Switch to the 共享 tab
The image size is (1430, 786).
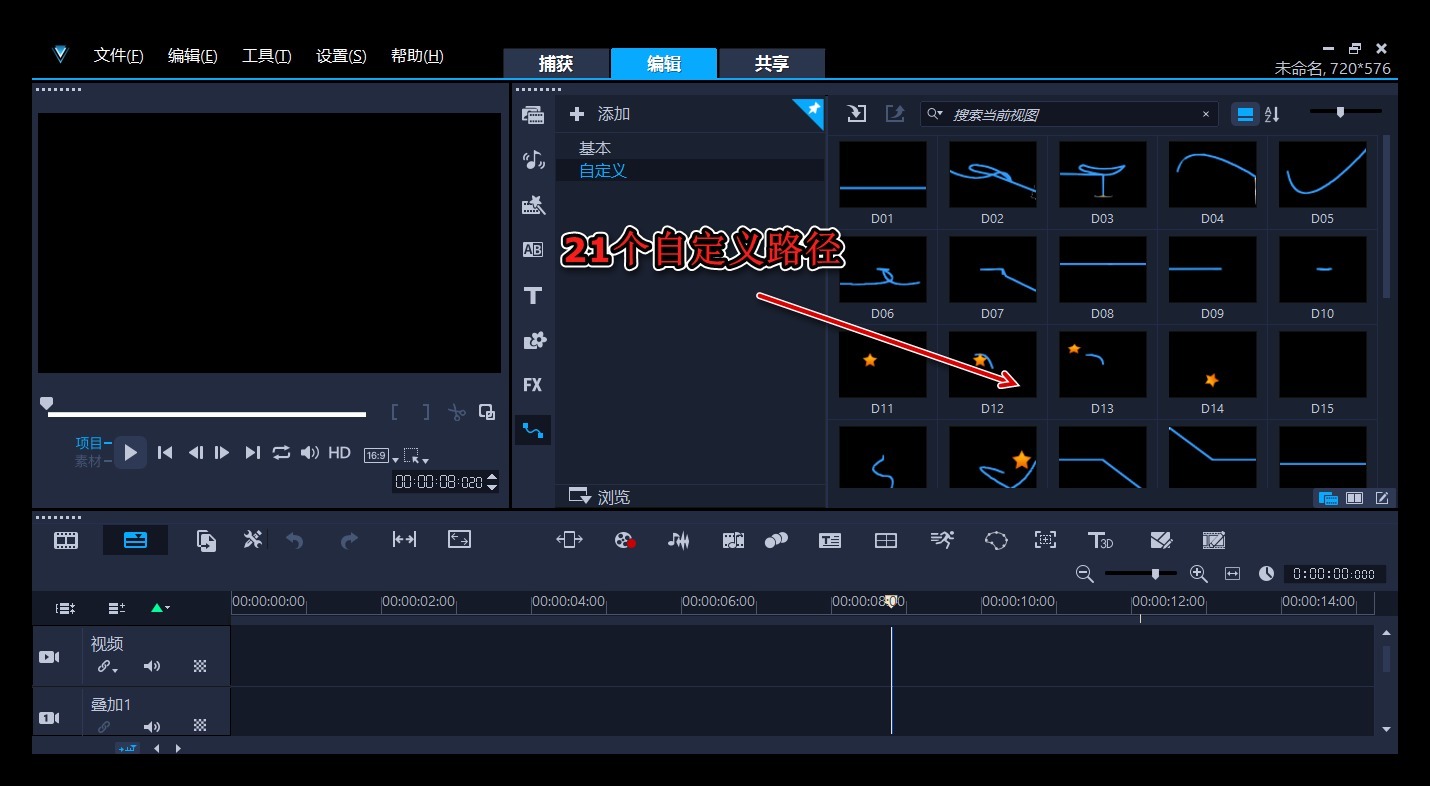tap(772, 63)
